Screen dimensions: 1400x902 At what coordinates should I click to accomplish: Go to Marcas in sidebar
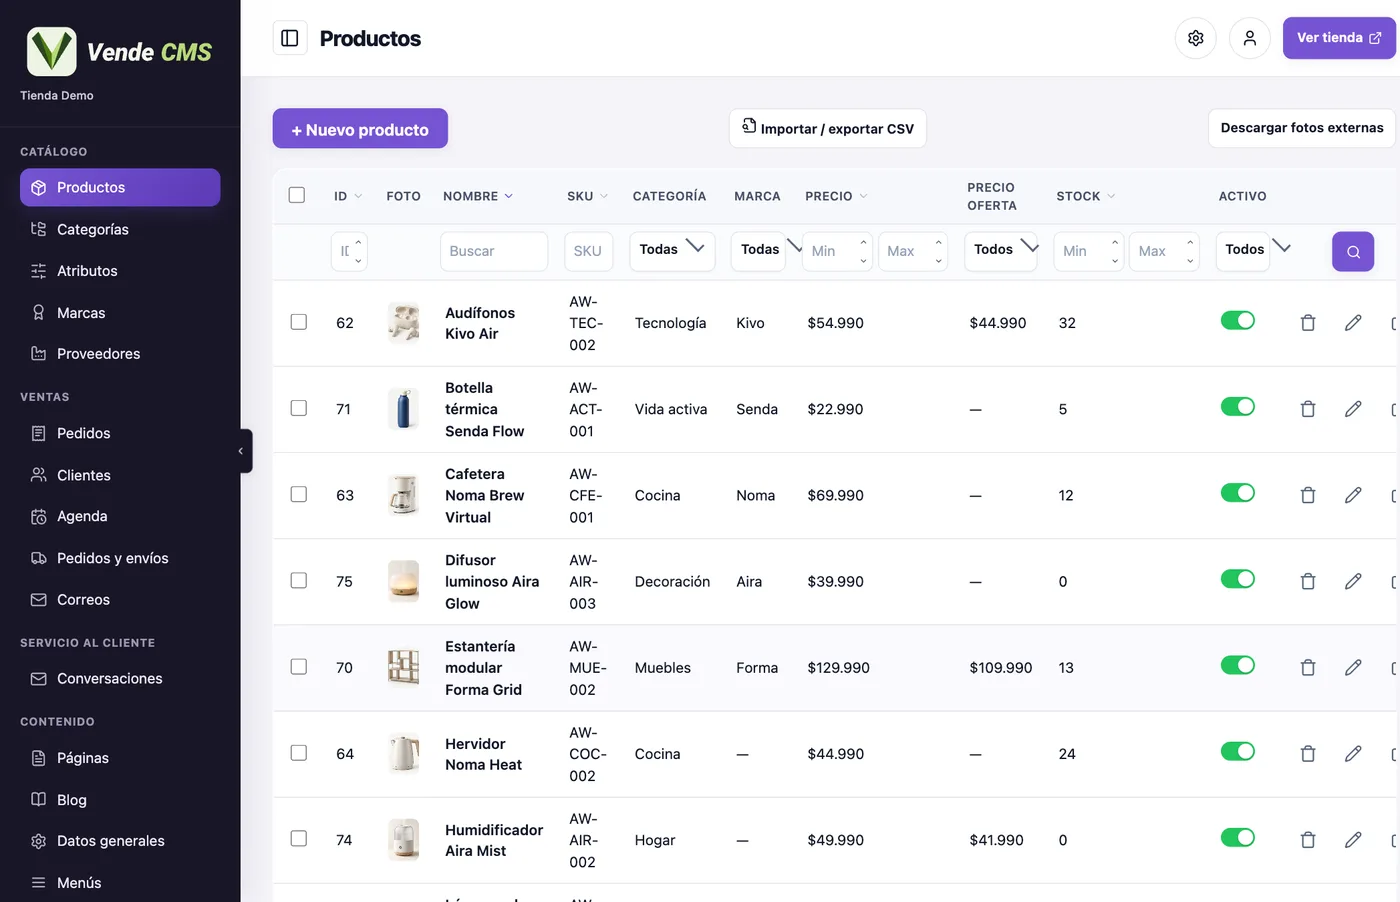click(120, 313)
